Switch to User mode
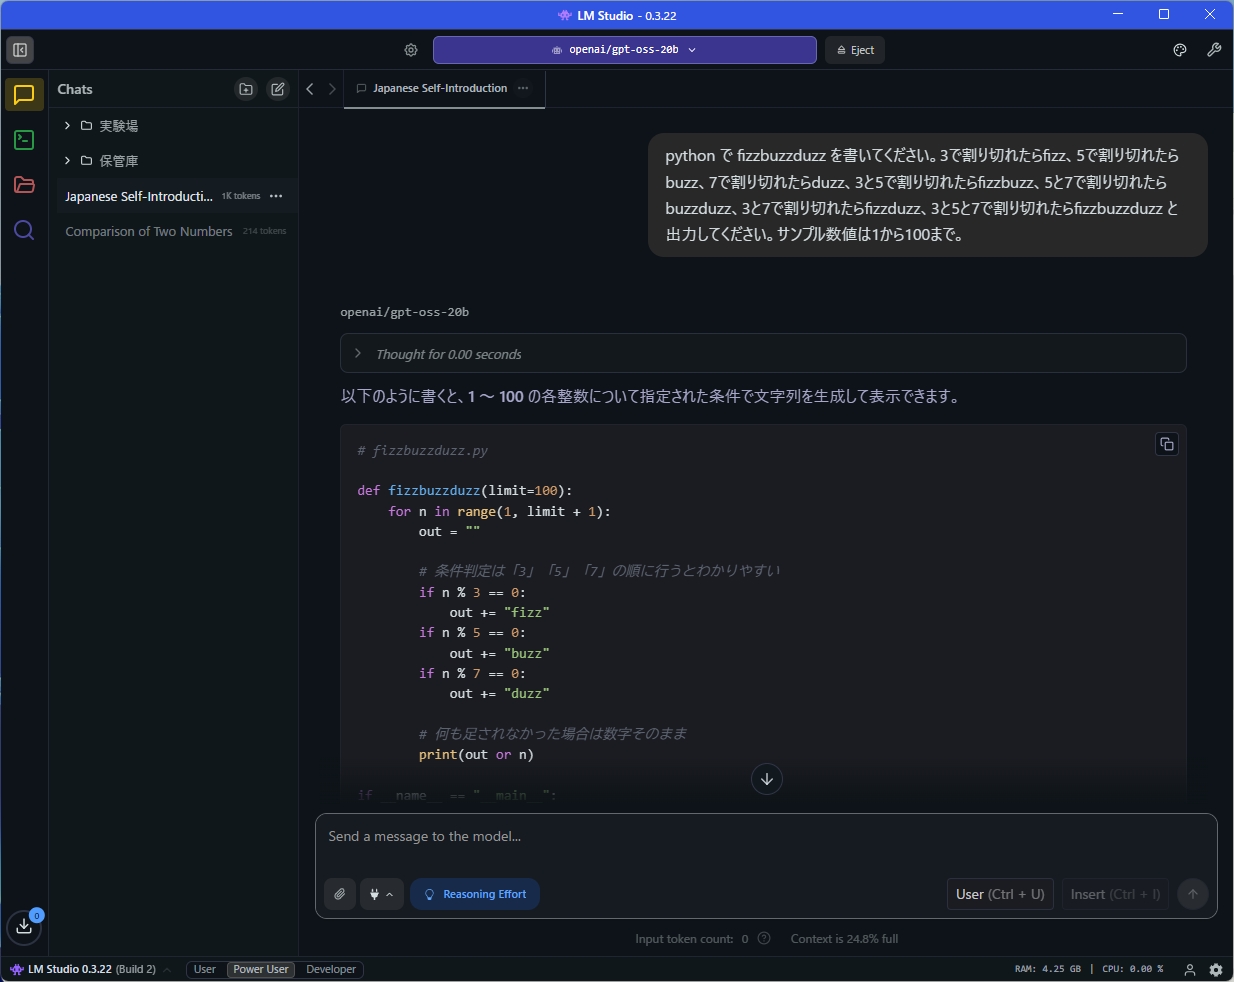1234x982 pixels. click(x=205, y=969)
